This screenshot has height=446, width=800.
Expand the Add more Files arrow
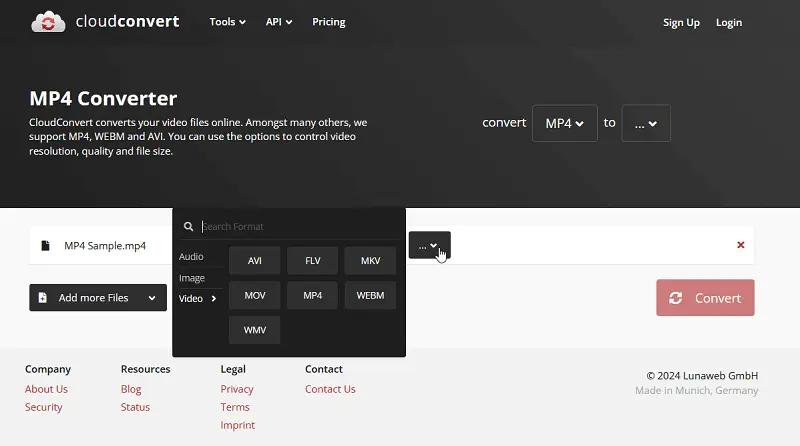[x=152, y=298]
